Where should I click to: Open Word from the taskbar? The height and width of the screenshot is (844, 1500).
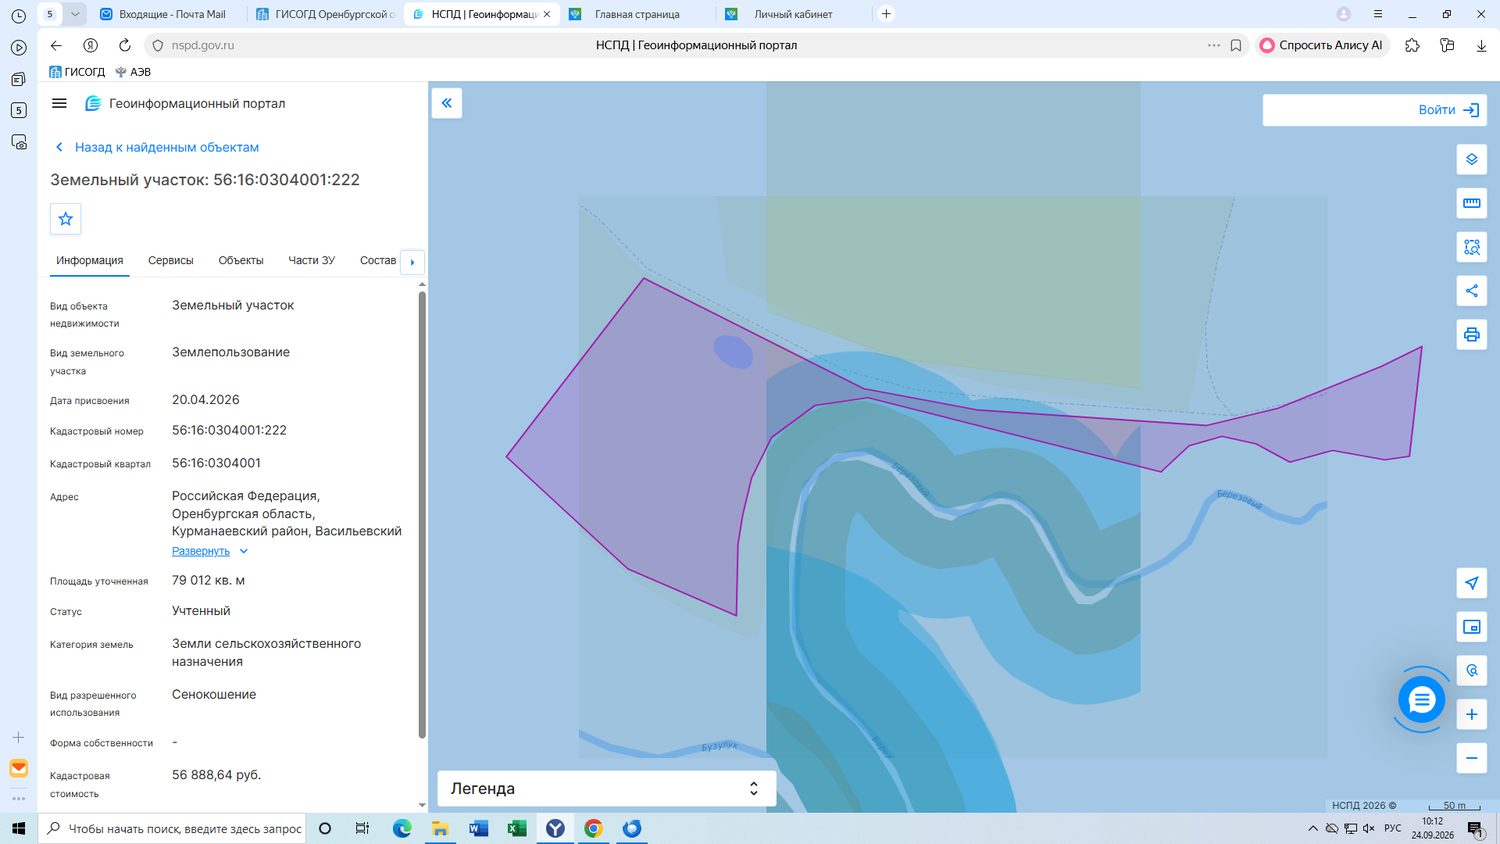tap(478, 828)
